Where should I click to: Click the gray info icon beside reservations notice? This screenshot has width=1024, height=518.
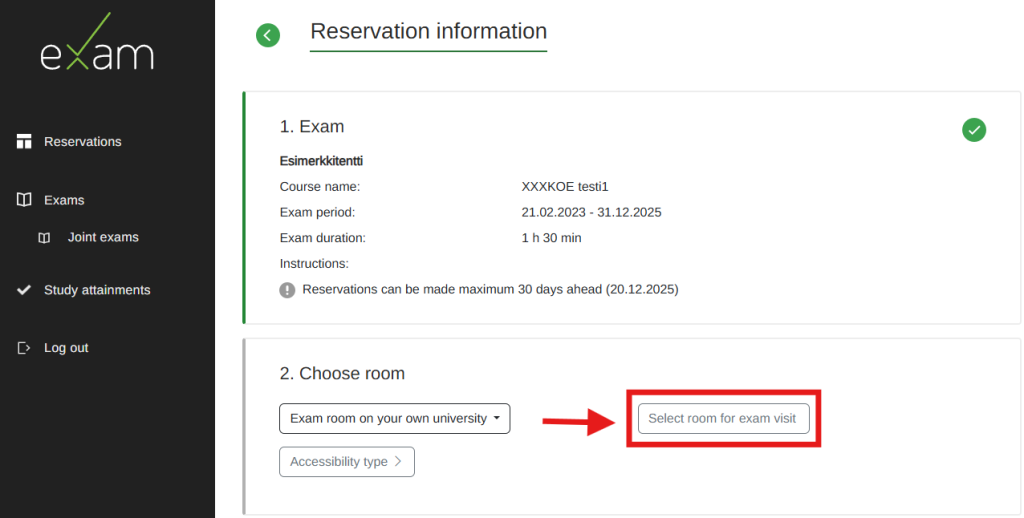click(287, 290)
